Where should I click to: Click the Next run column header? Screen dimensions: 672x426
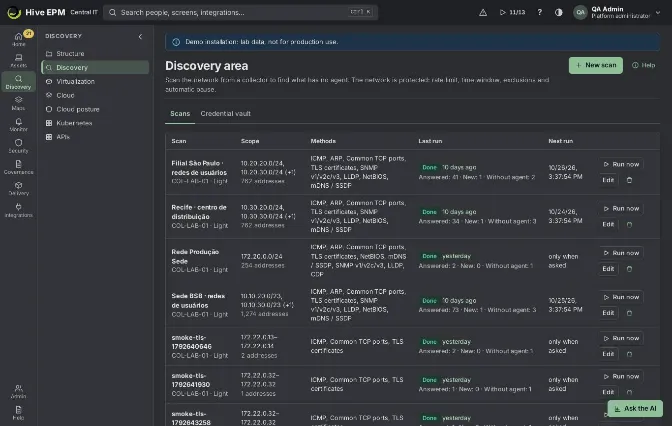(x=560, y=141)
